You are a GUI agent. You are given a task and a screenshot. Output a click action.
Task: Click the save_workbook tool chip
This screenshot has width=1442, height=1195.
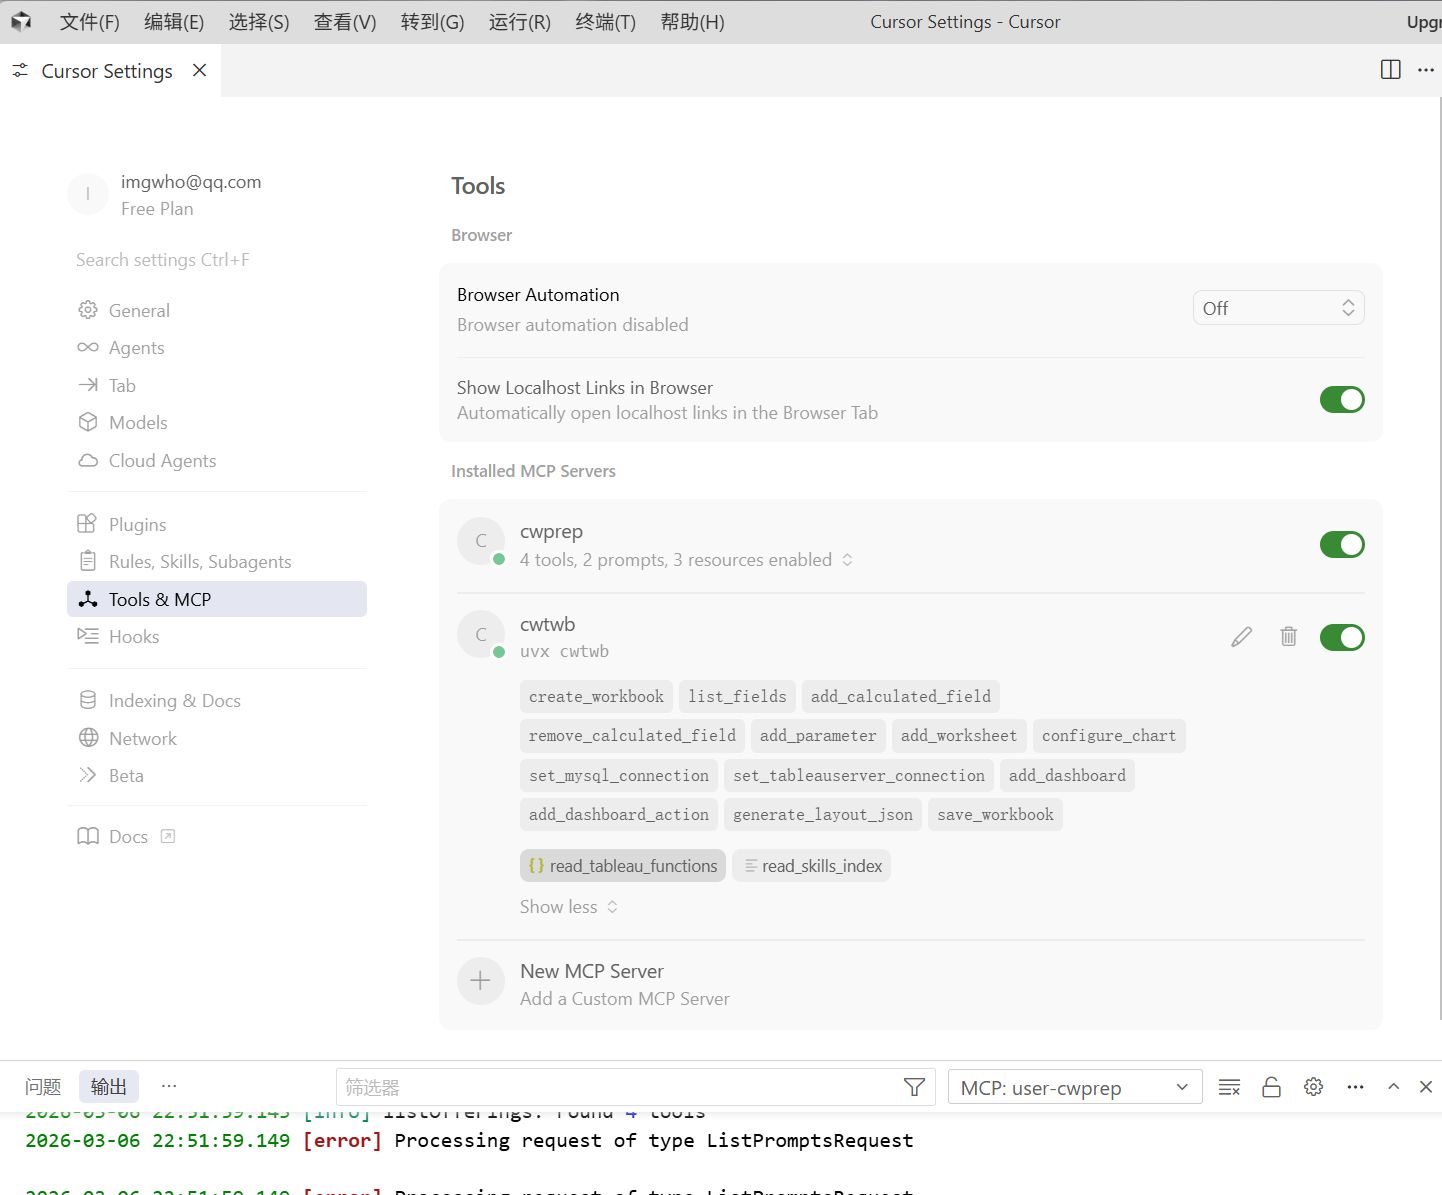coord(995,815)
